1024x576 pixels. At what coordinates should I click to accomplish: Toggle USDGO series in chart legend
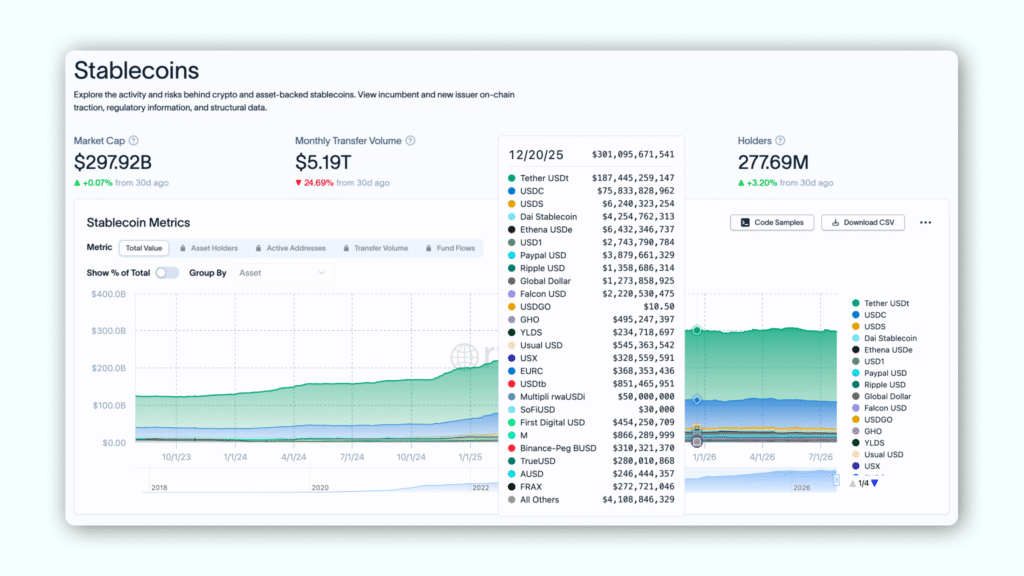pos(872,420)
